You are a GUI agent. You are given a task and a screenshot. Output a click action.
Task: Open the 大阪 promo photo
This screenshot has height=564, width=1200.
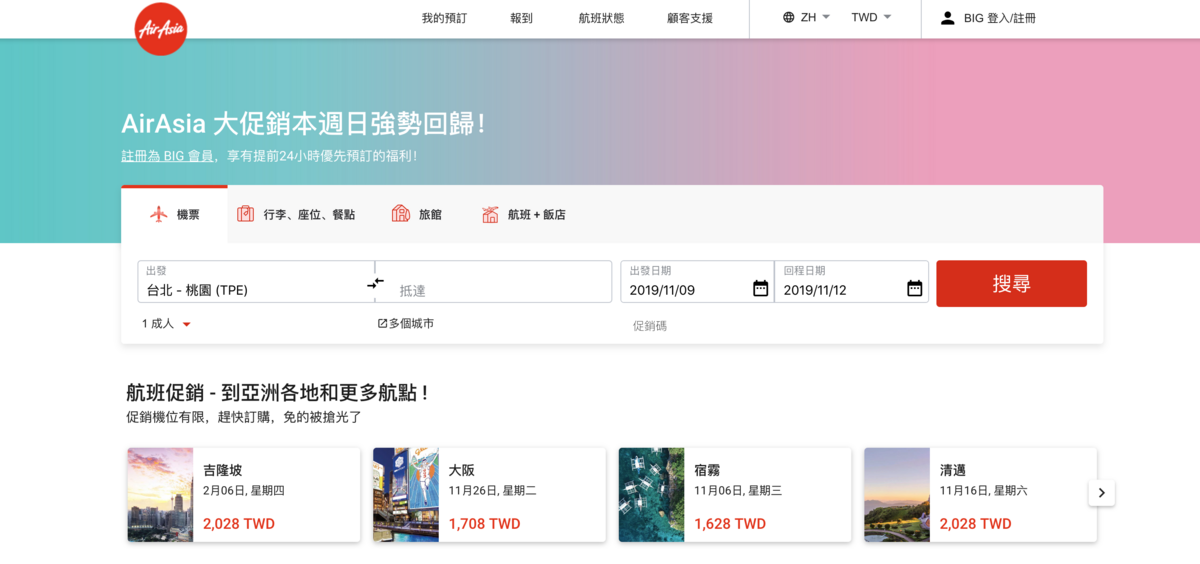[x=406, y=495]
